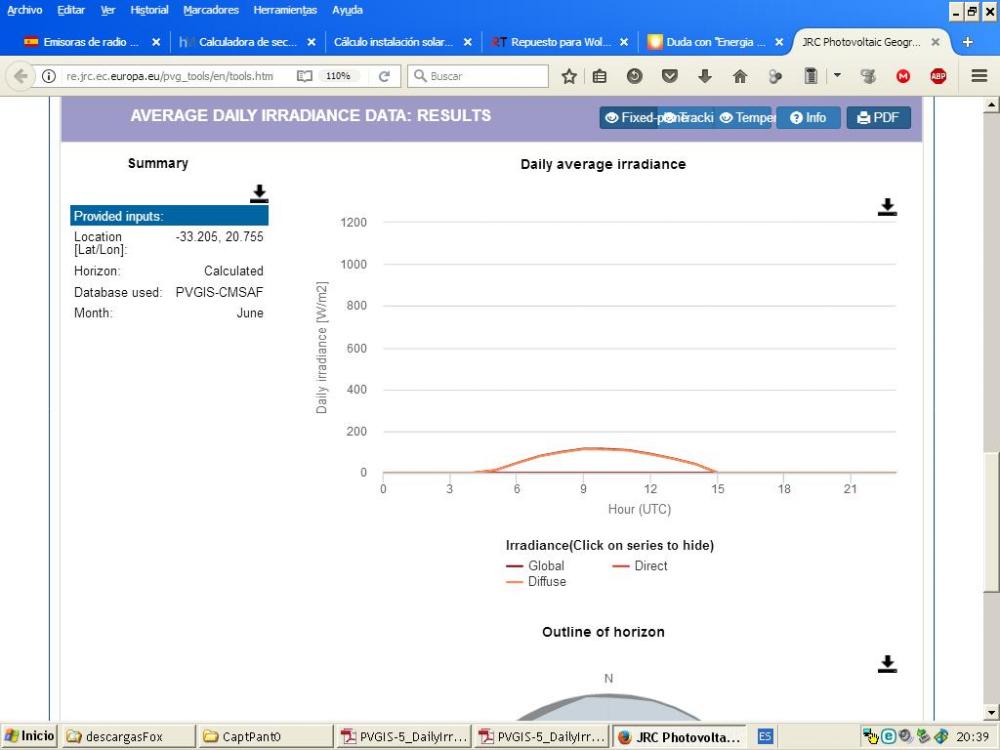Reset the 110% zoom level indicator
This screenshot has height=750, width=1000.
[x=338, y=76]
